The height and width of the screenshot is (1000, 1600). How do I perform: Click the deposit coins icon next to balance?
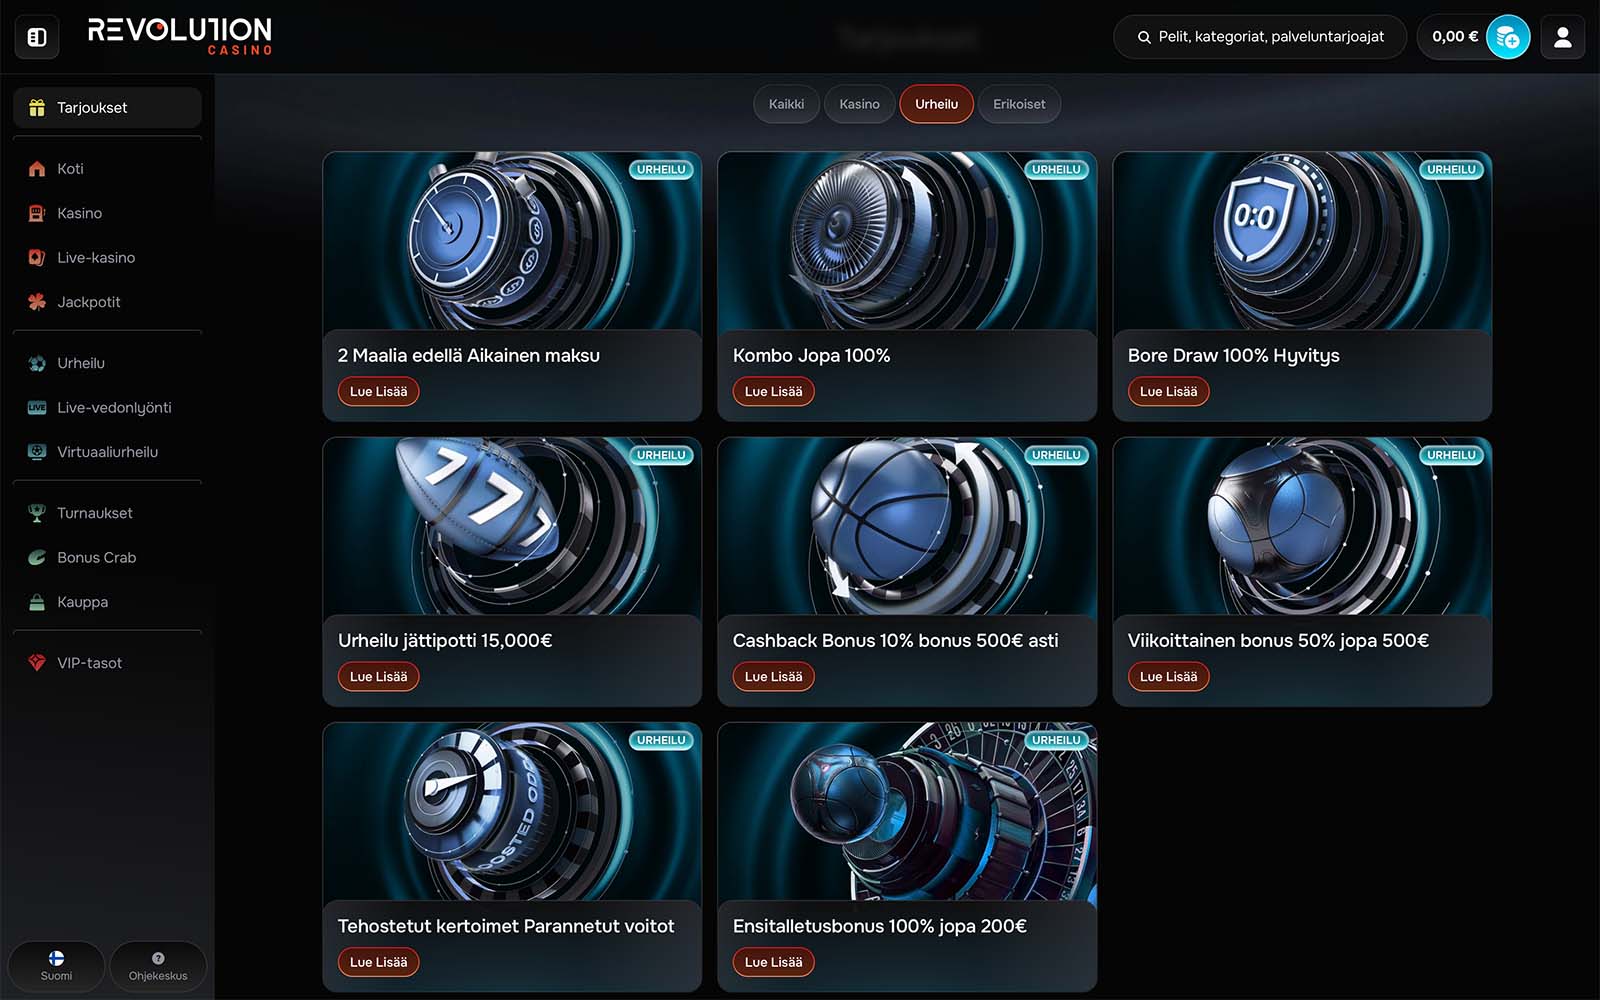pyautogui.click(x=1507, y=38)
